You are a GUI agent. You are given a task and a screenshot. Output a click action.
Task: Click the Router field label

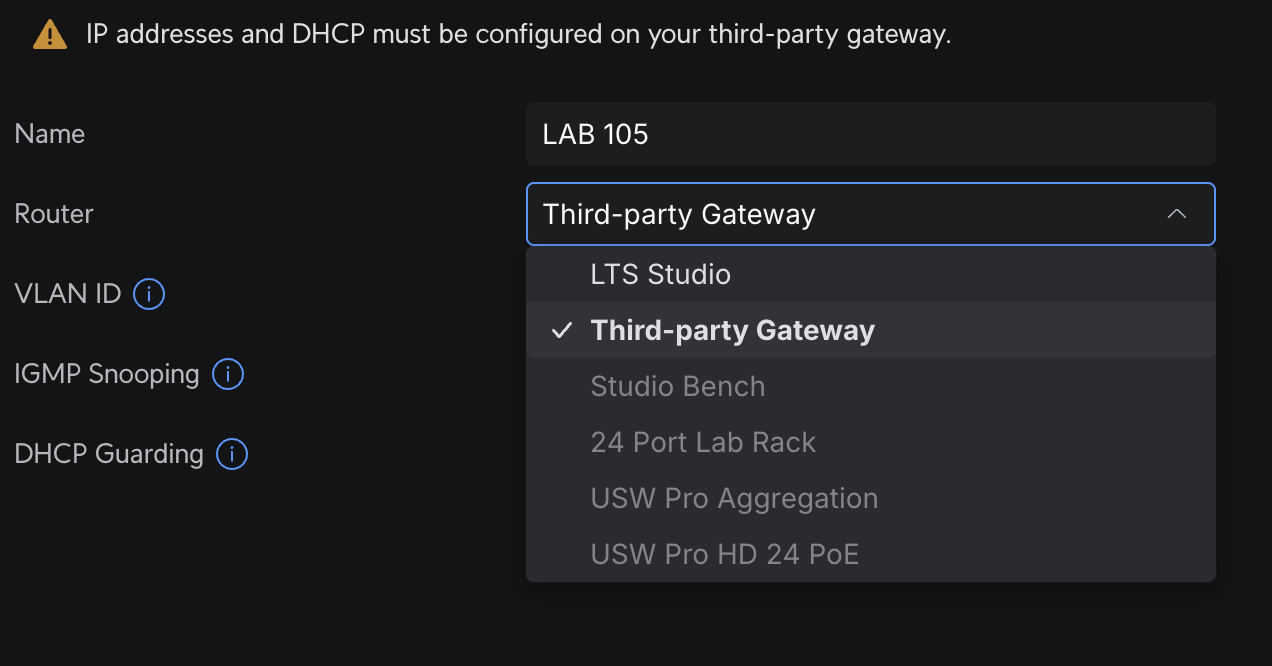click(x=54, y=214)
